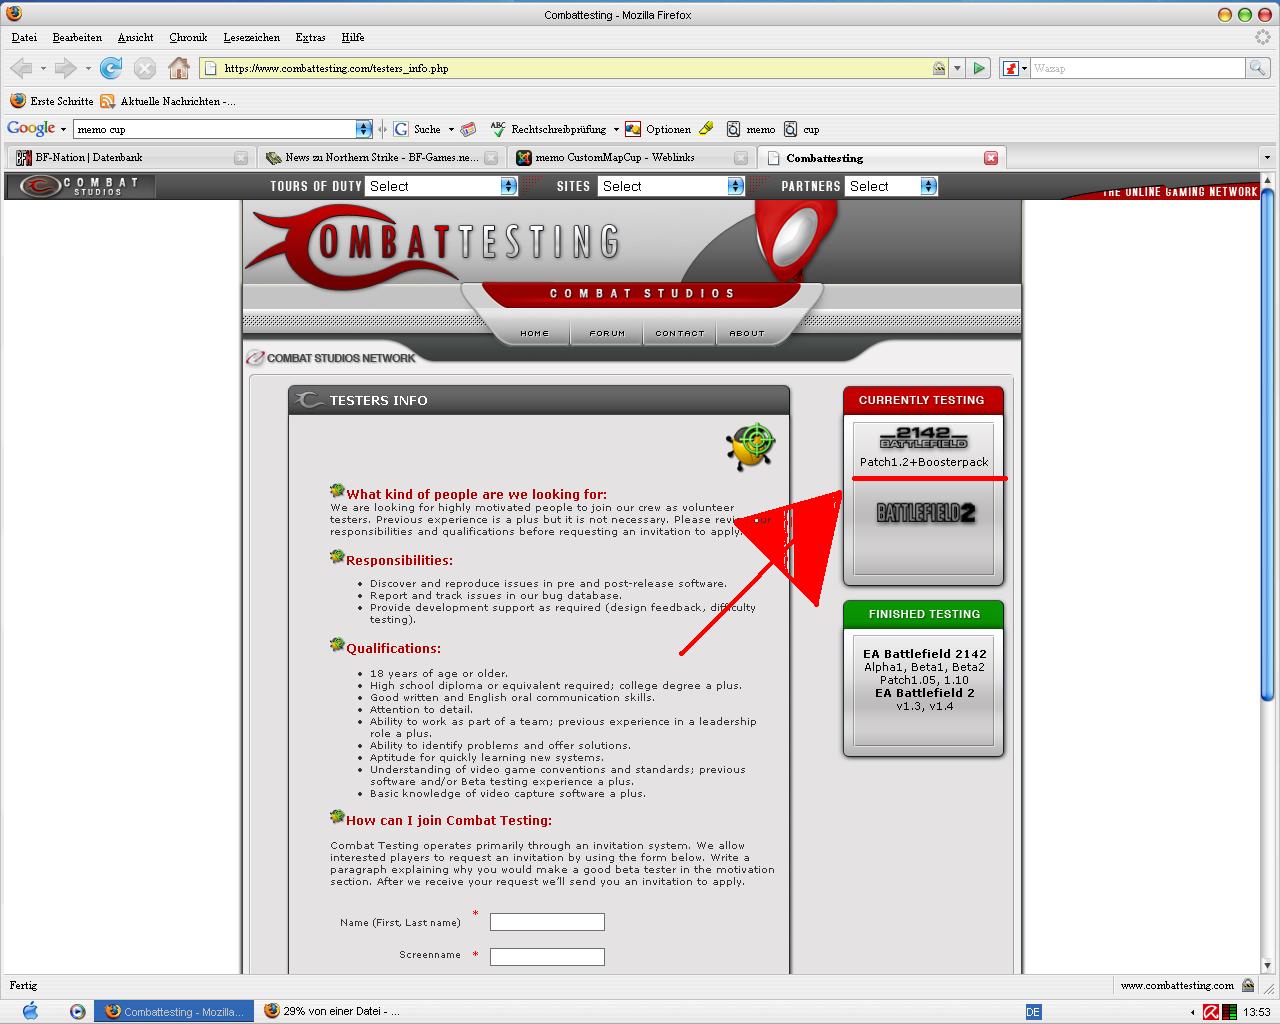Open the Bearbeiten menu

pyautogui.click(x=77, y=37)
